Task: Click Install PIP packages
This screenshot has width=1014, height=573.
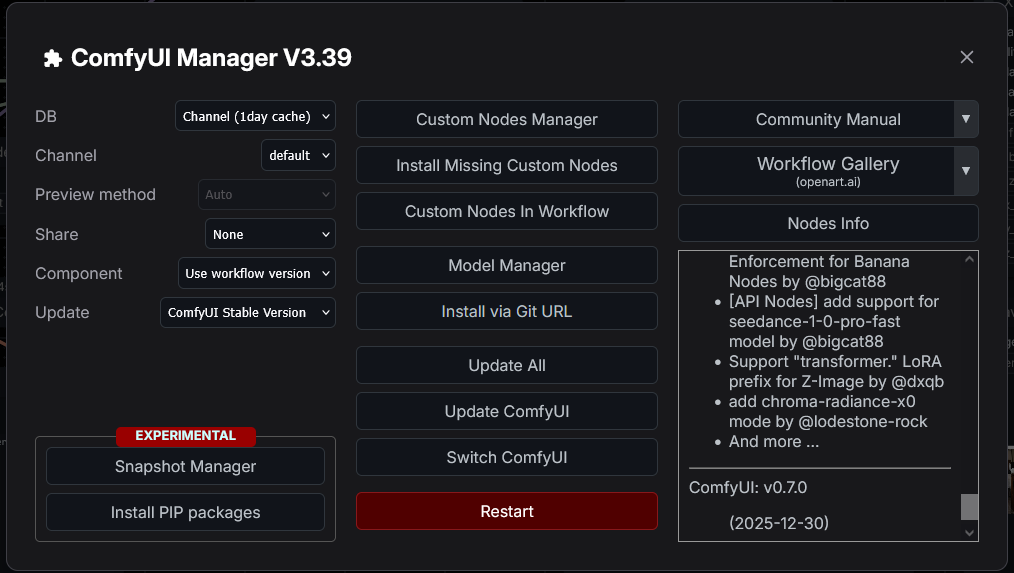Action: pyautogui.click(x=186, y=512)
